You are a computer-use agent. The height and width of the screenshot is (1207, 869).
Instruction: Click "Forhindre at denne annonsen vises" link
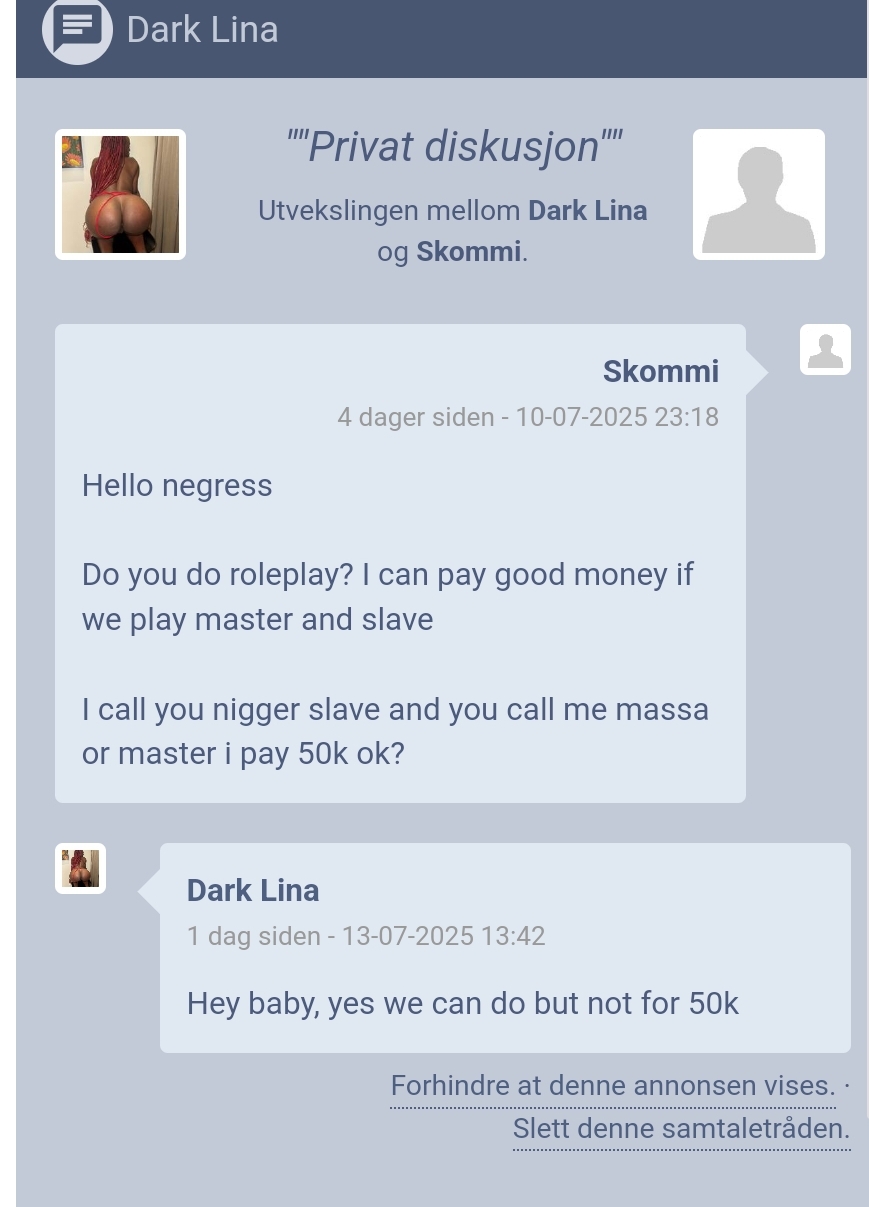(x=613, y=1086)
